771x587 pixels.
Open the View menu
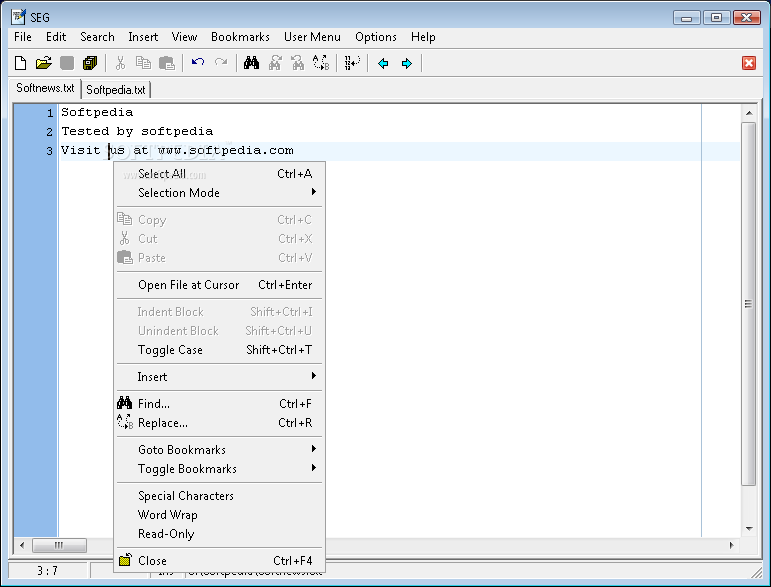[184, 37]
